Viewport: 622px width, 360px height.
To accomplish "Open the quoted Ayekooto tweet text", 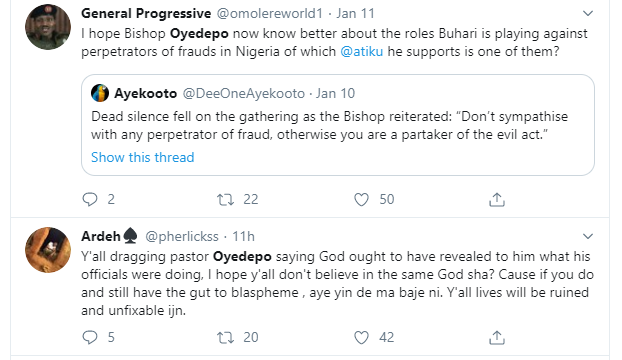I will click(x=329, y=125).
